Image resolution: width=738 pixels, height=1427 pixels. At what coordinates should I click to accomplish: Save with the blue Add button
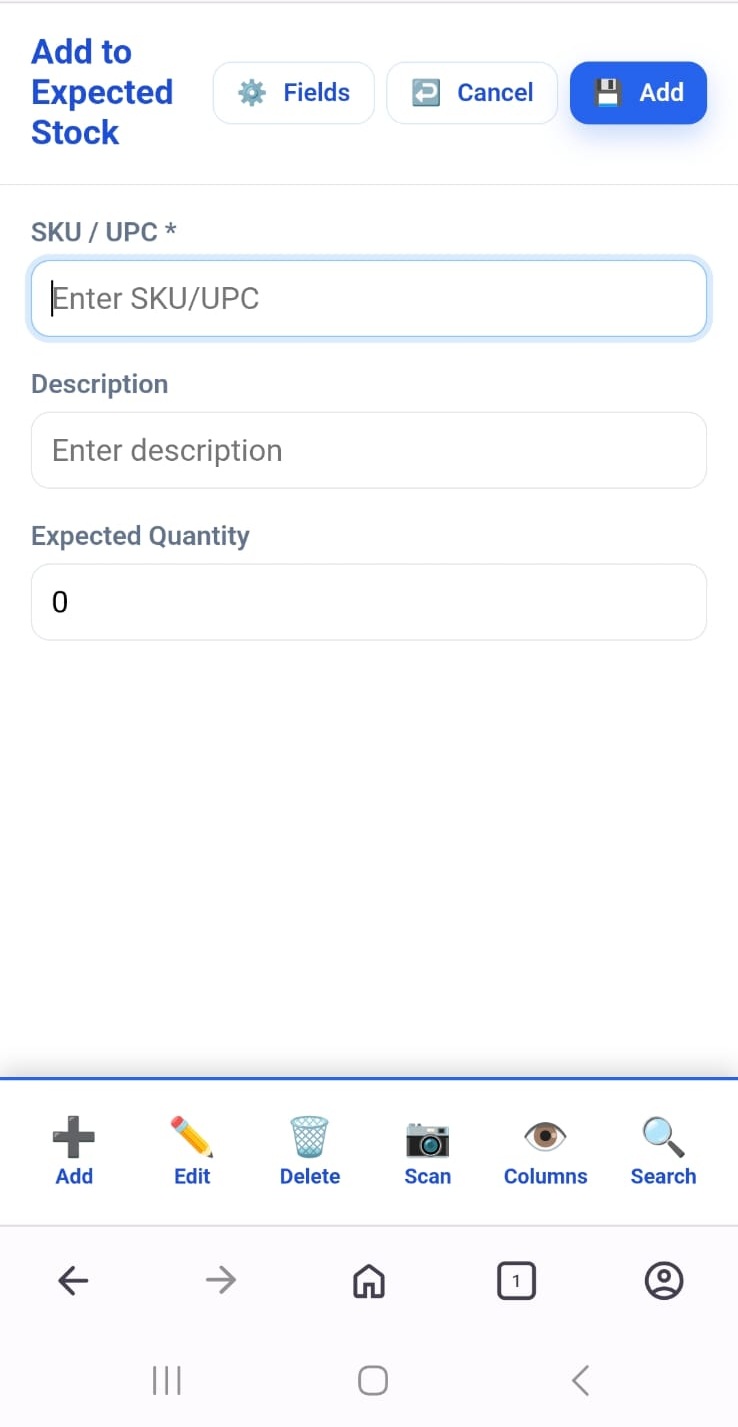point(638,93)
